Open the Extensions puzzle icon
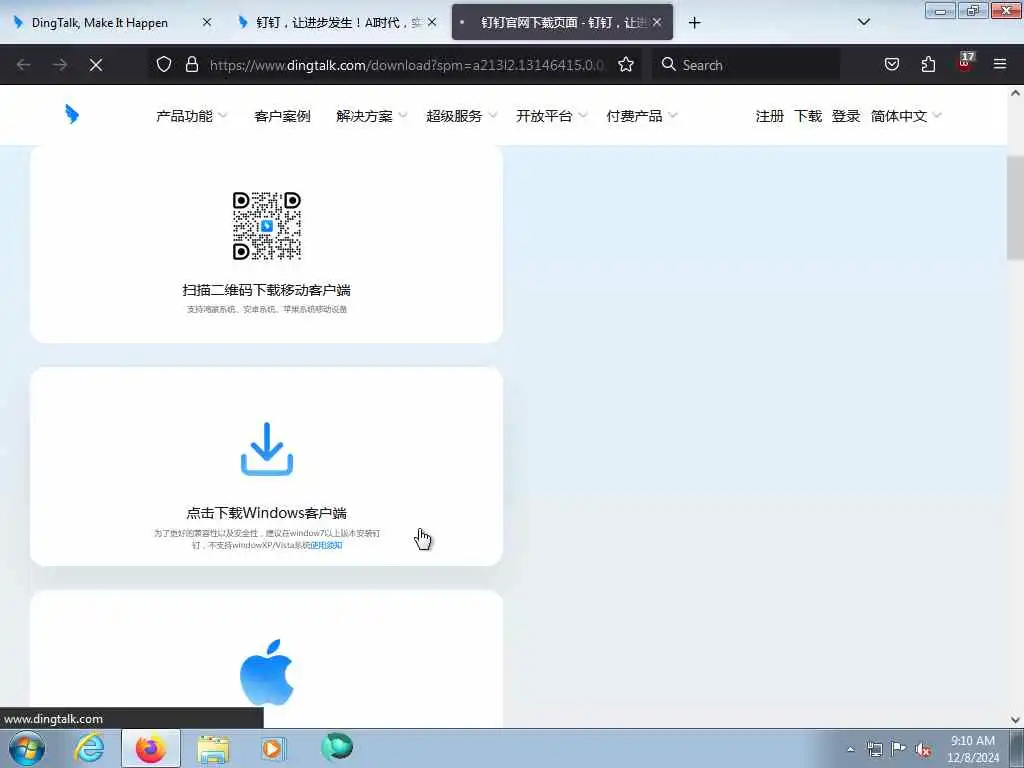Screen dimensions: 1024x768 click(928, 64)
